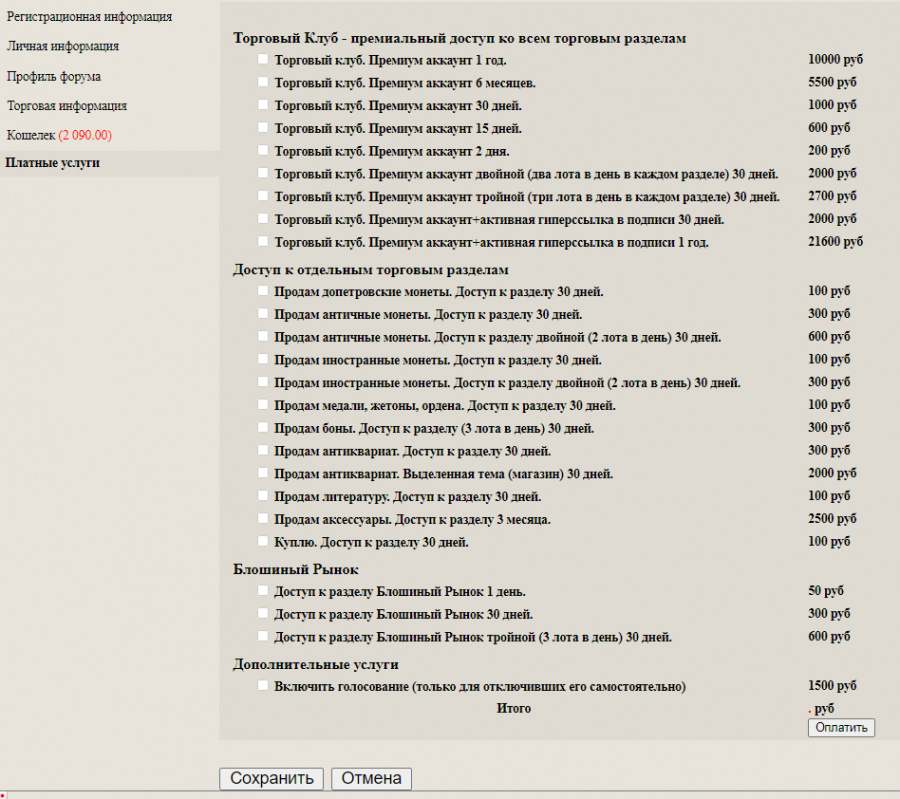Tick Премиум аккаунт двойной 30 дней checkbox

(x=263, y=173)
